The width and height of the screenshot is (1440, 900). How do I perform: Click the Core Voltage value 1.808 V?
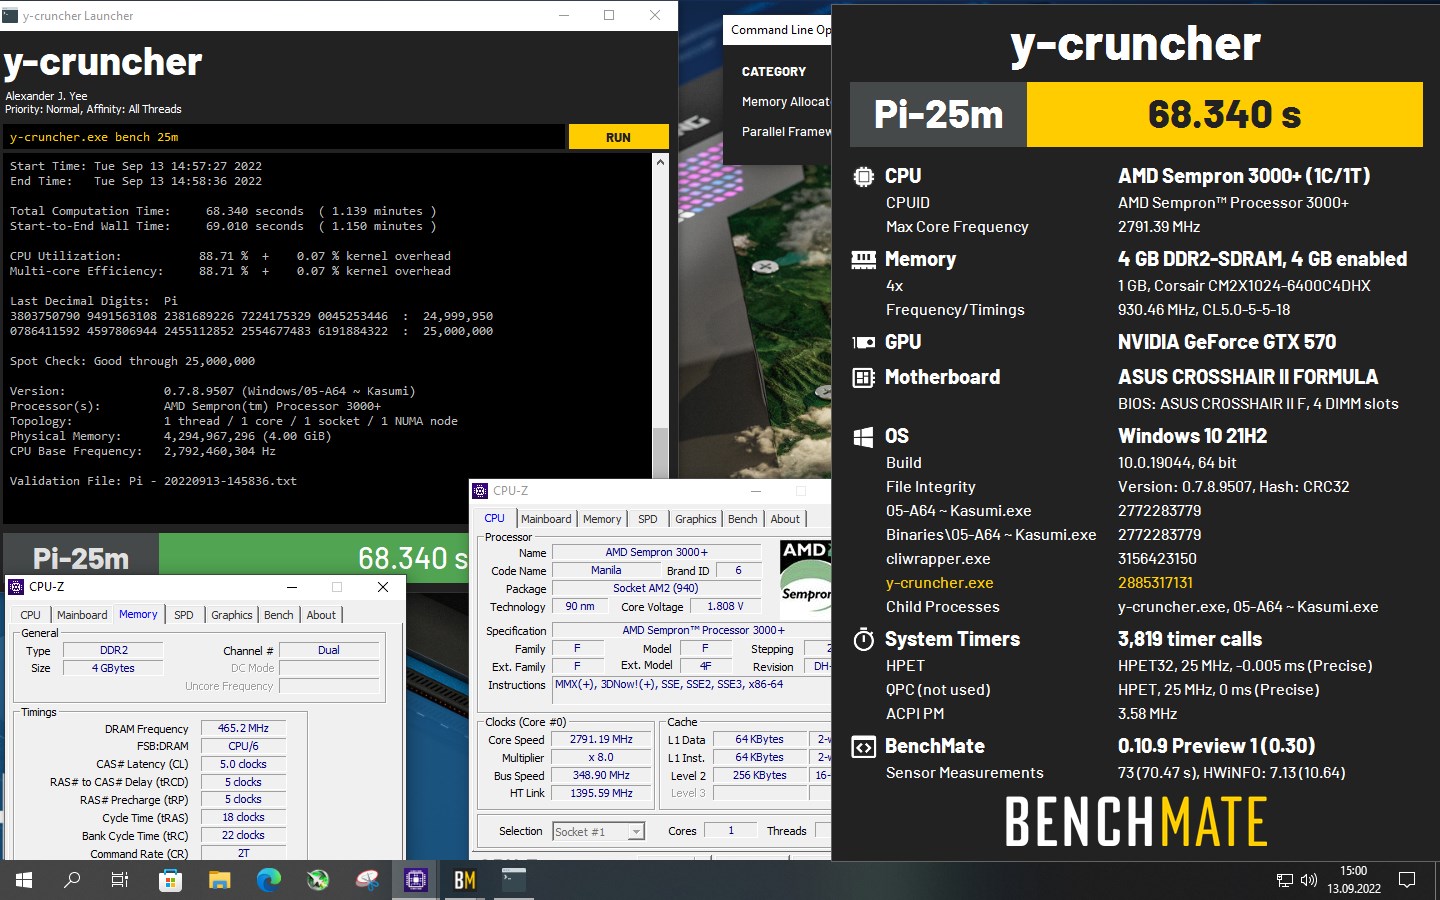click(725, 607)
